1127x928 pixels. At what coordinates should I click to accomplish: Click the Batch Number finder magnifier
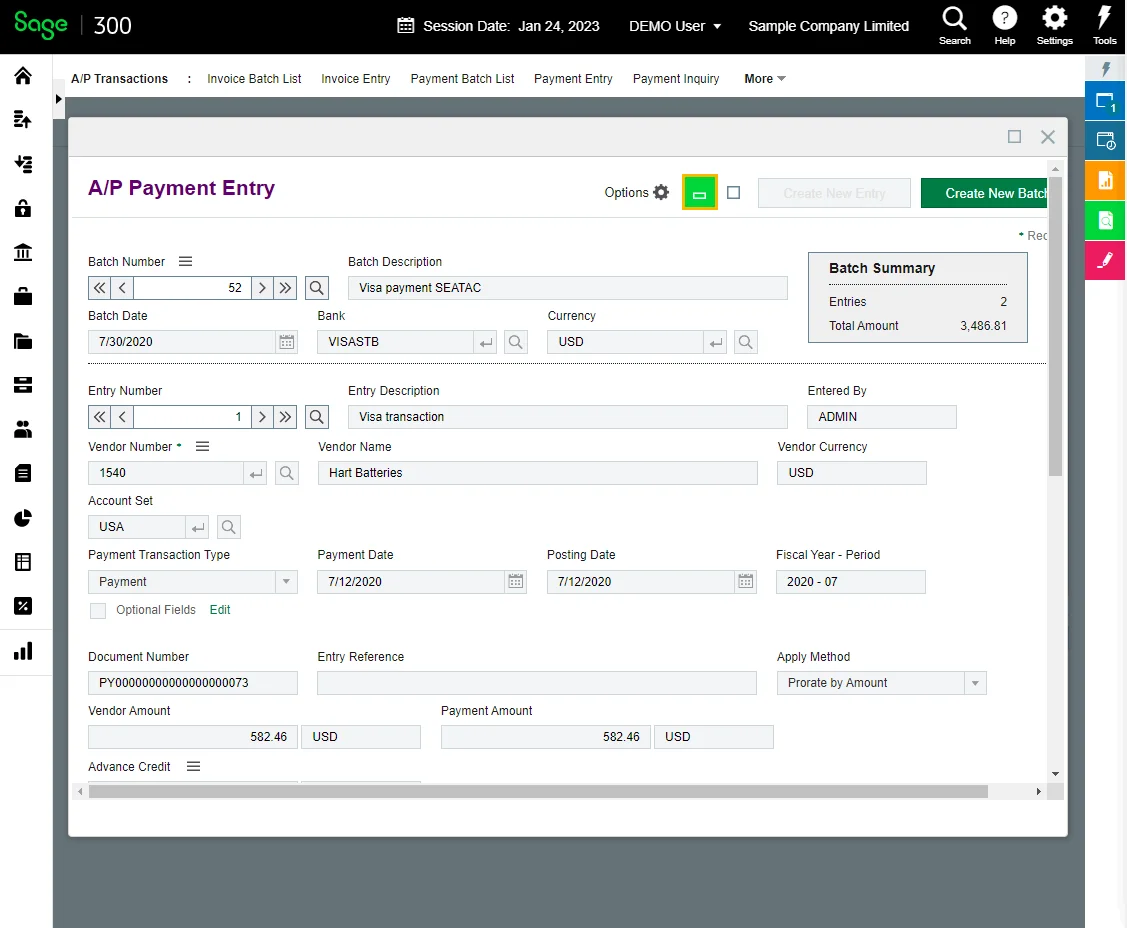click(316, 288)
